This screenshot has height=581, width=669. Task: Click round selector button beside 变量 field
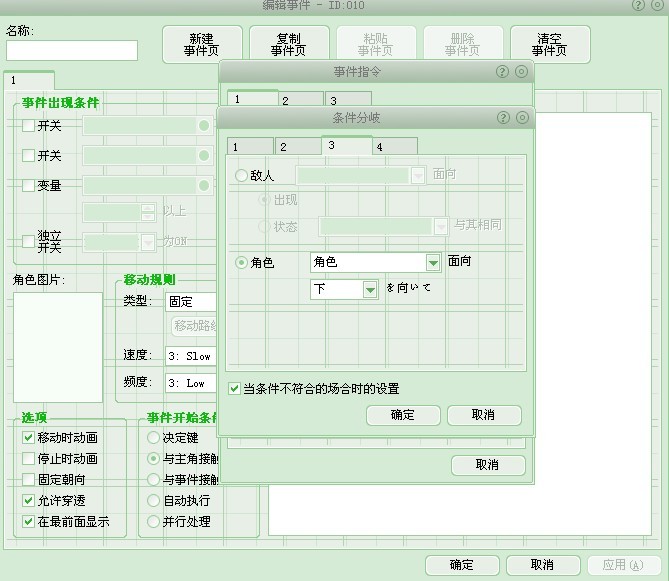(x=204, y=185)
